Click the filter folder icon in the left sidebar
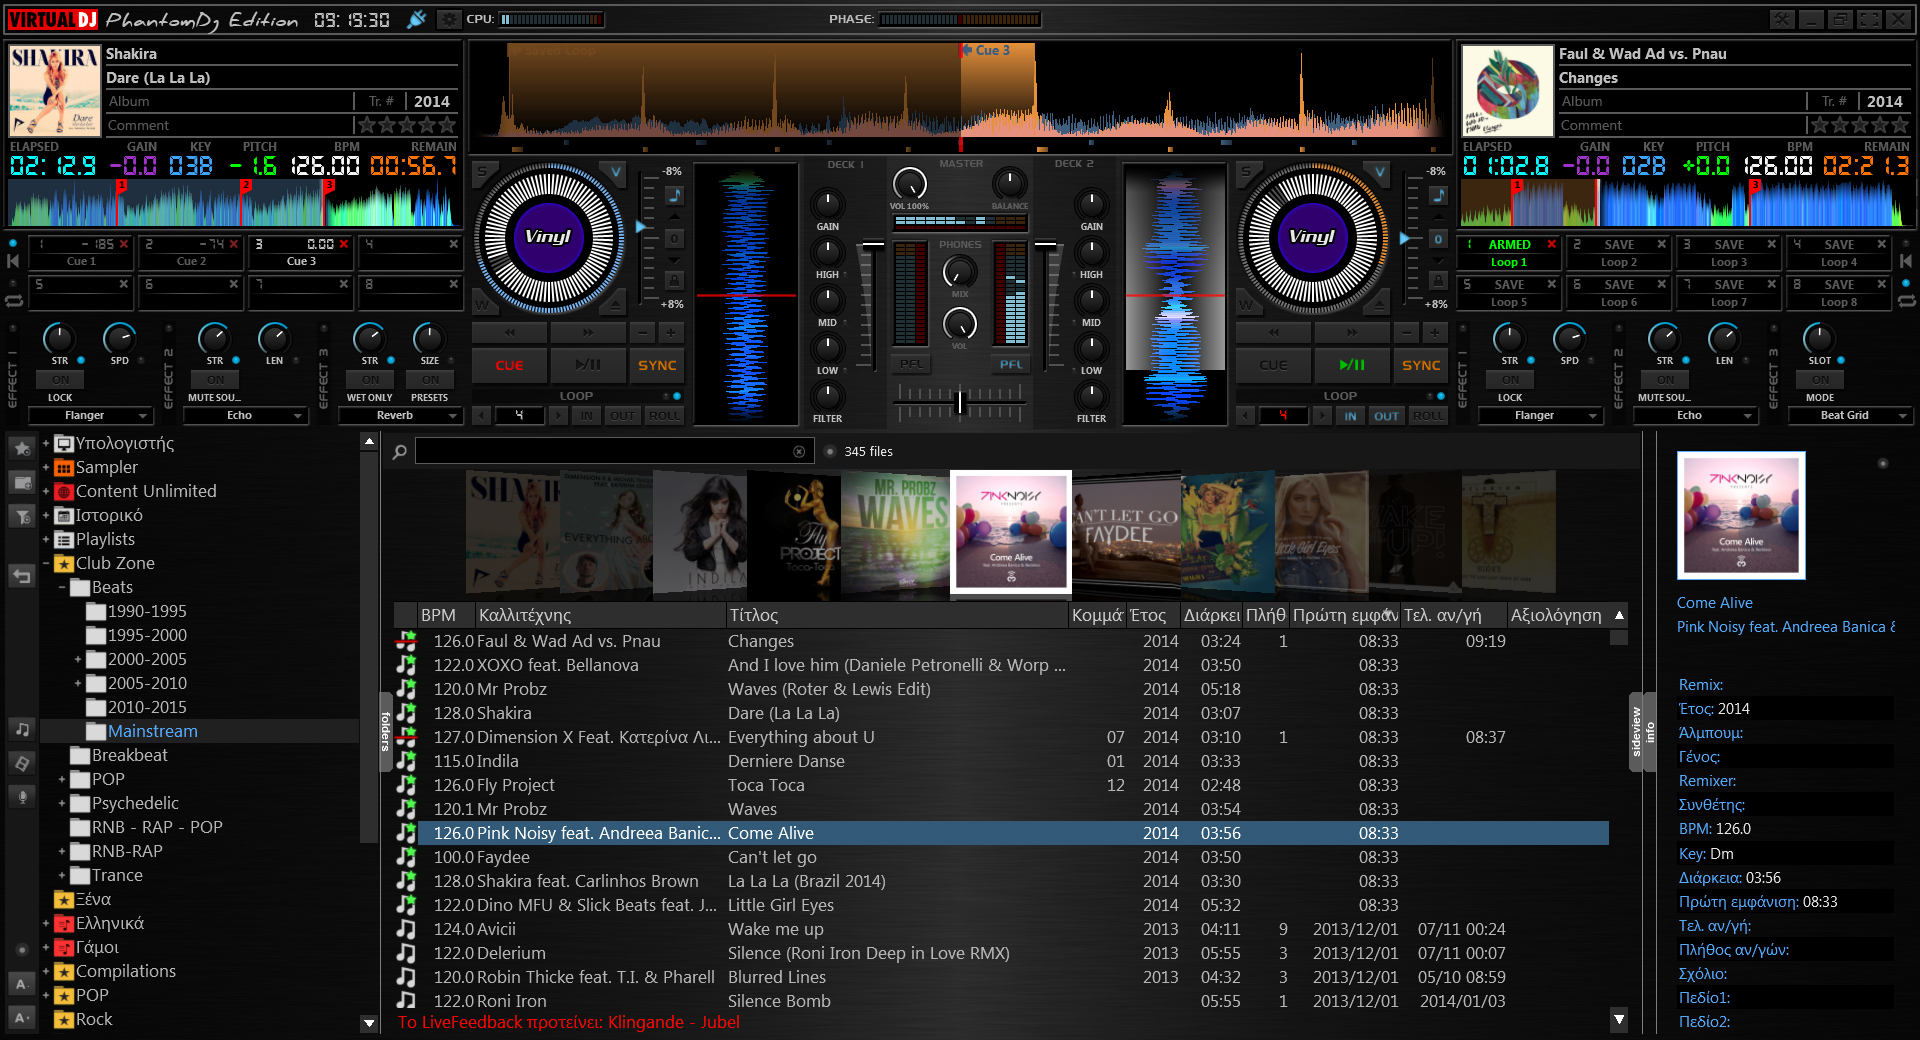The image size is (1920, 1040). [x=21, y=516]
